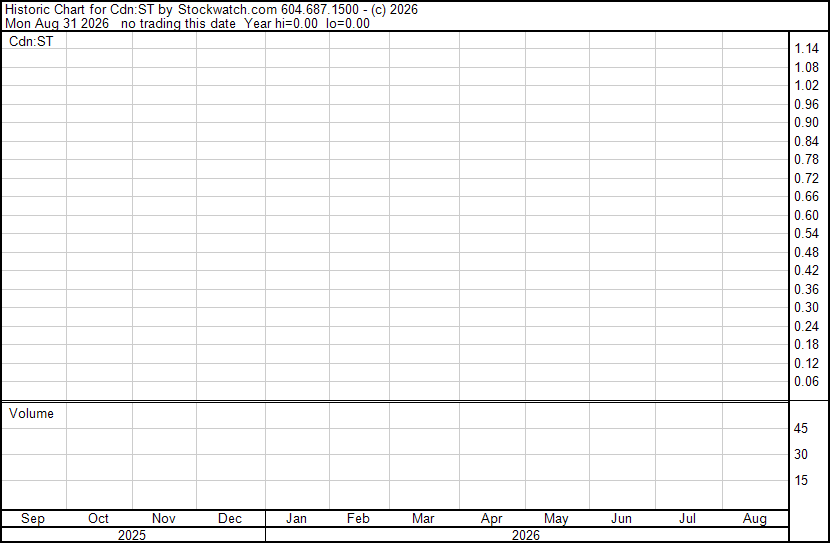This screenshot has height=543, width=830.
Task: Select the Feb month label
Action: (x=358, y=519)
